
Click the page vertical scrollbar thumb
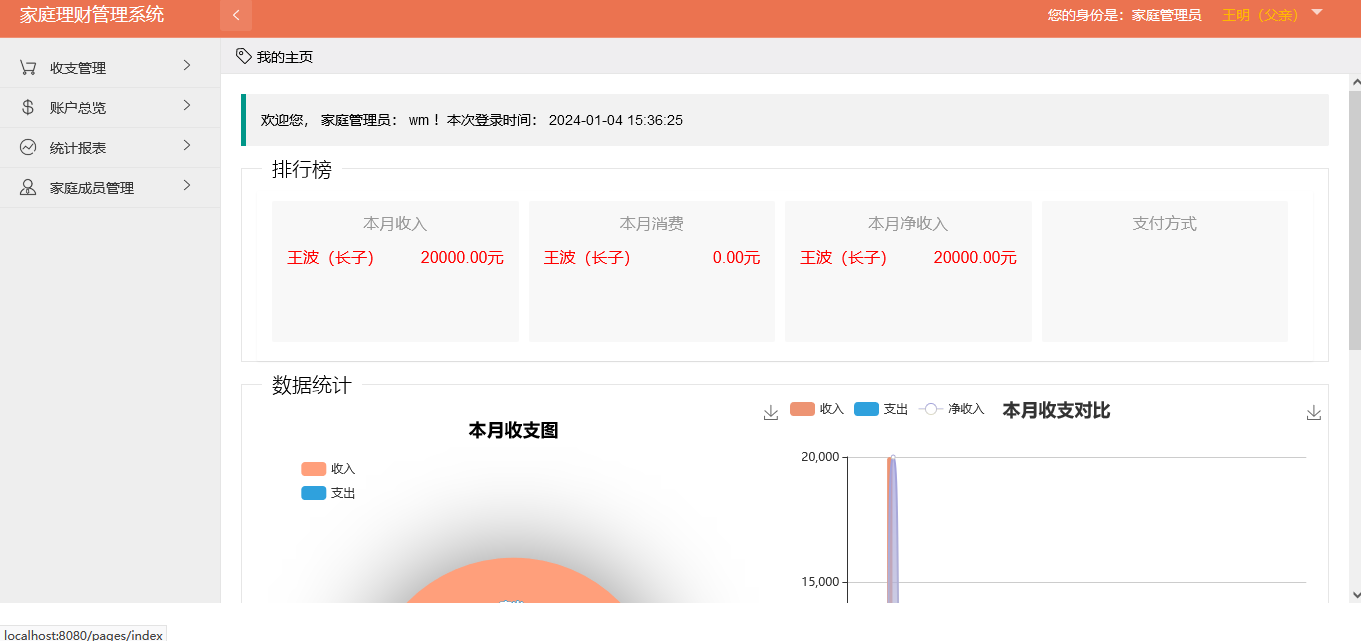pos(1355,220)
